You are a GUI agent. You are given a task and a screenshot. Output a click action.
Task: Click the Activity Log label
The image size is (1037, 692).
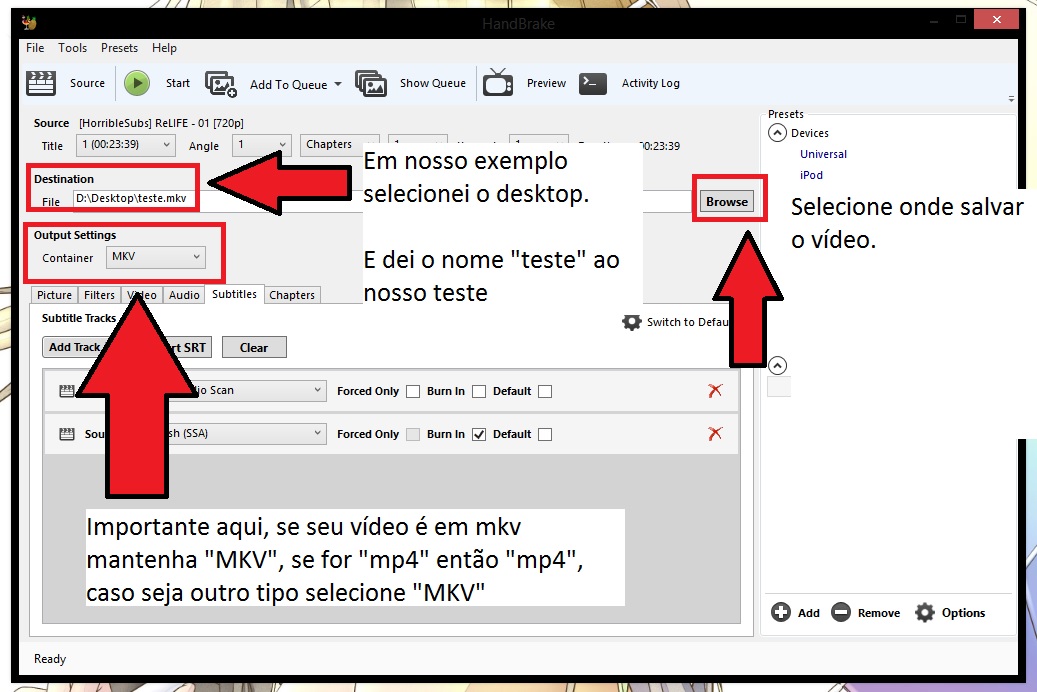(x=651, y=83)
